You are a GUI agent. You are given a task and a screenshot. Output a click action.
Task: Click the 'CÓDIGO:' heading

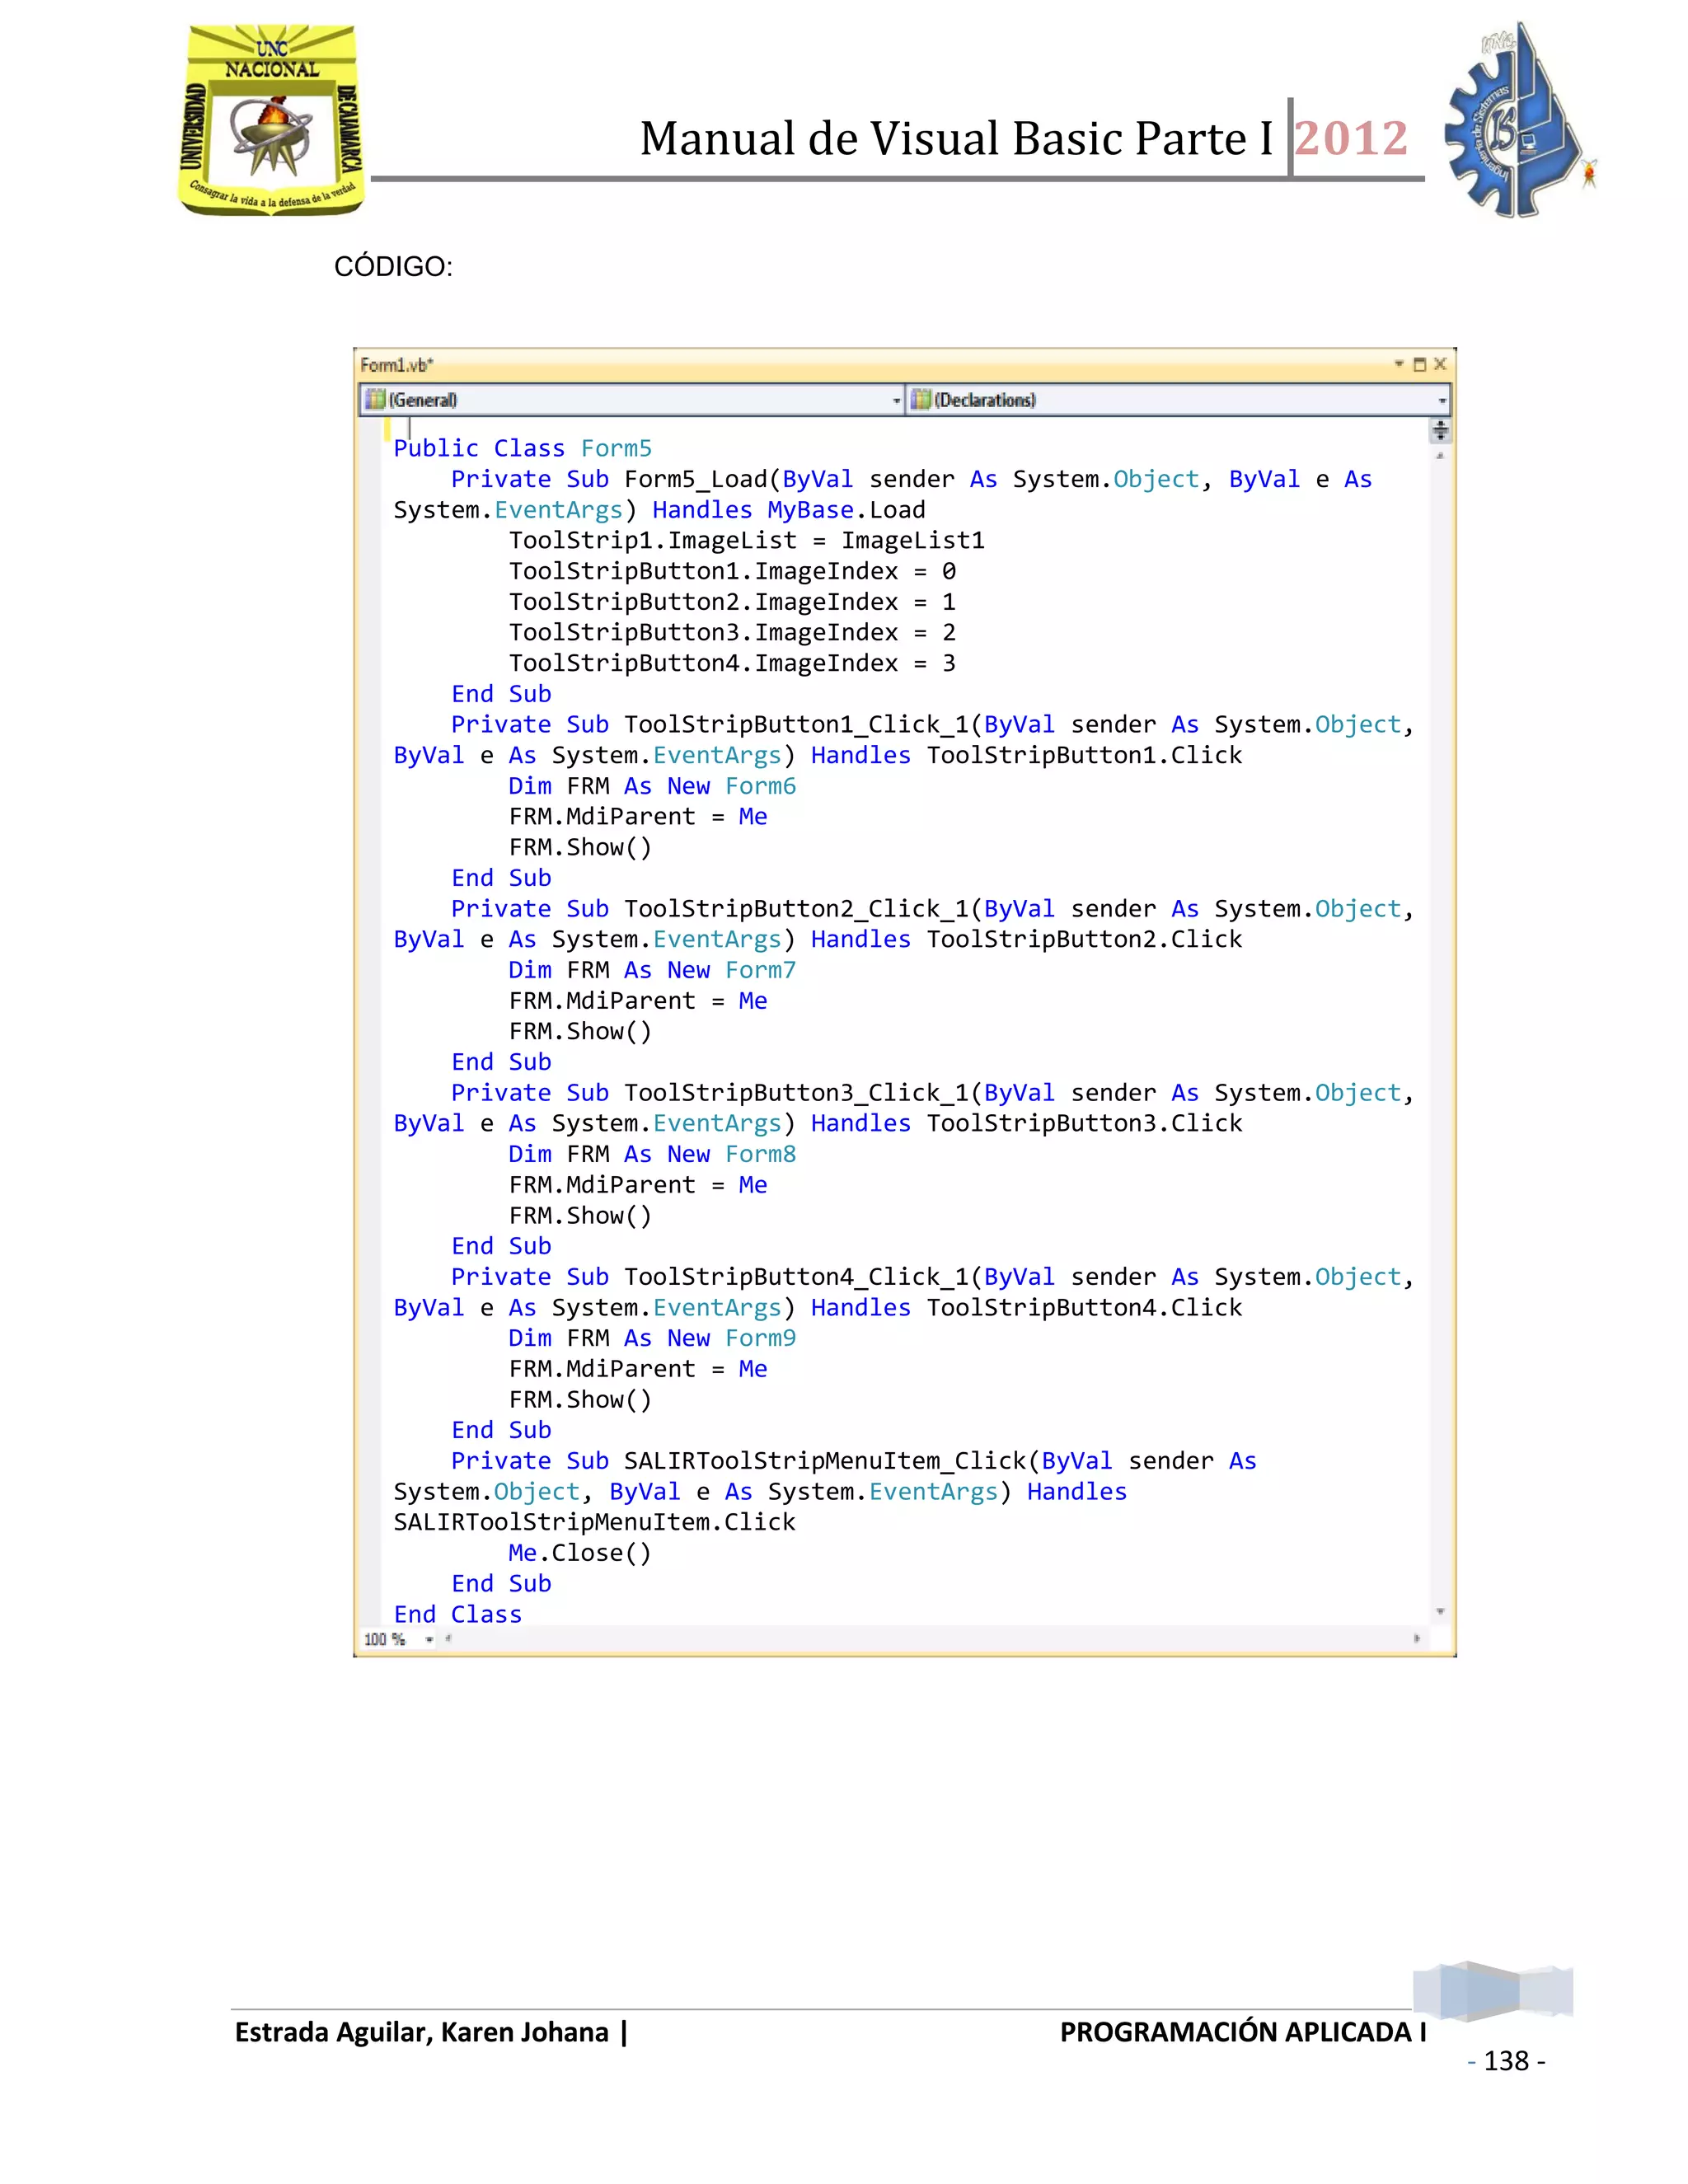click(x=393, y=267)
